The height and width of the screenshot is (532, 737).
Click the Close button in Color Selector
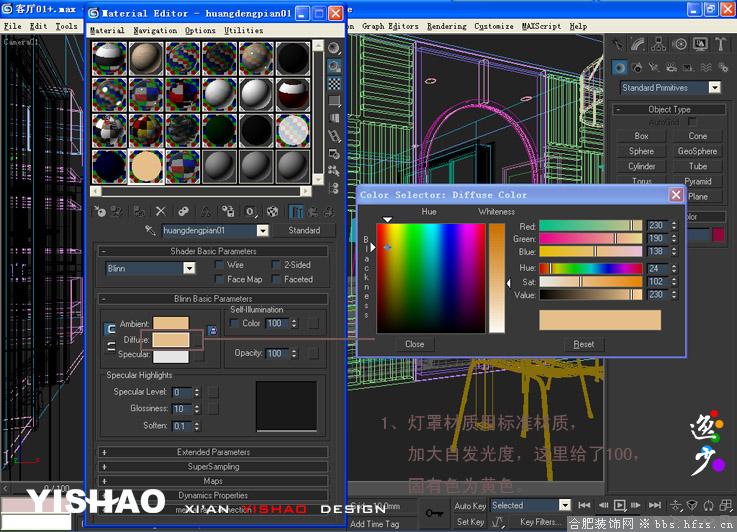415,344
